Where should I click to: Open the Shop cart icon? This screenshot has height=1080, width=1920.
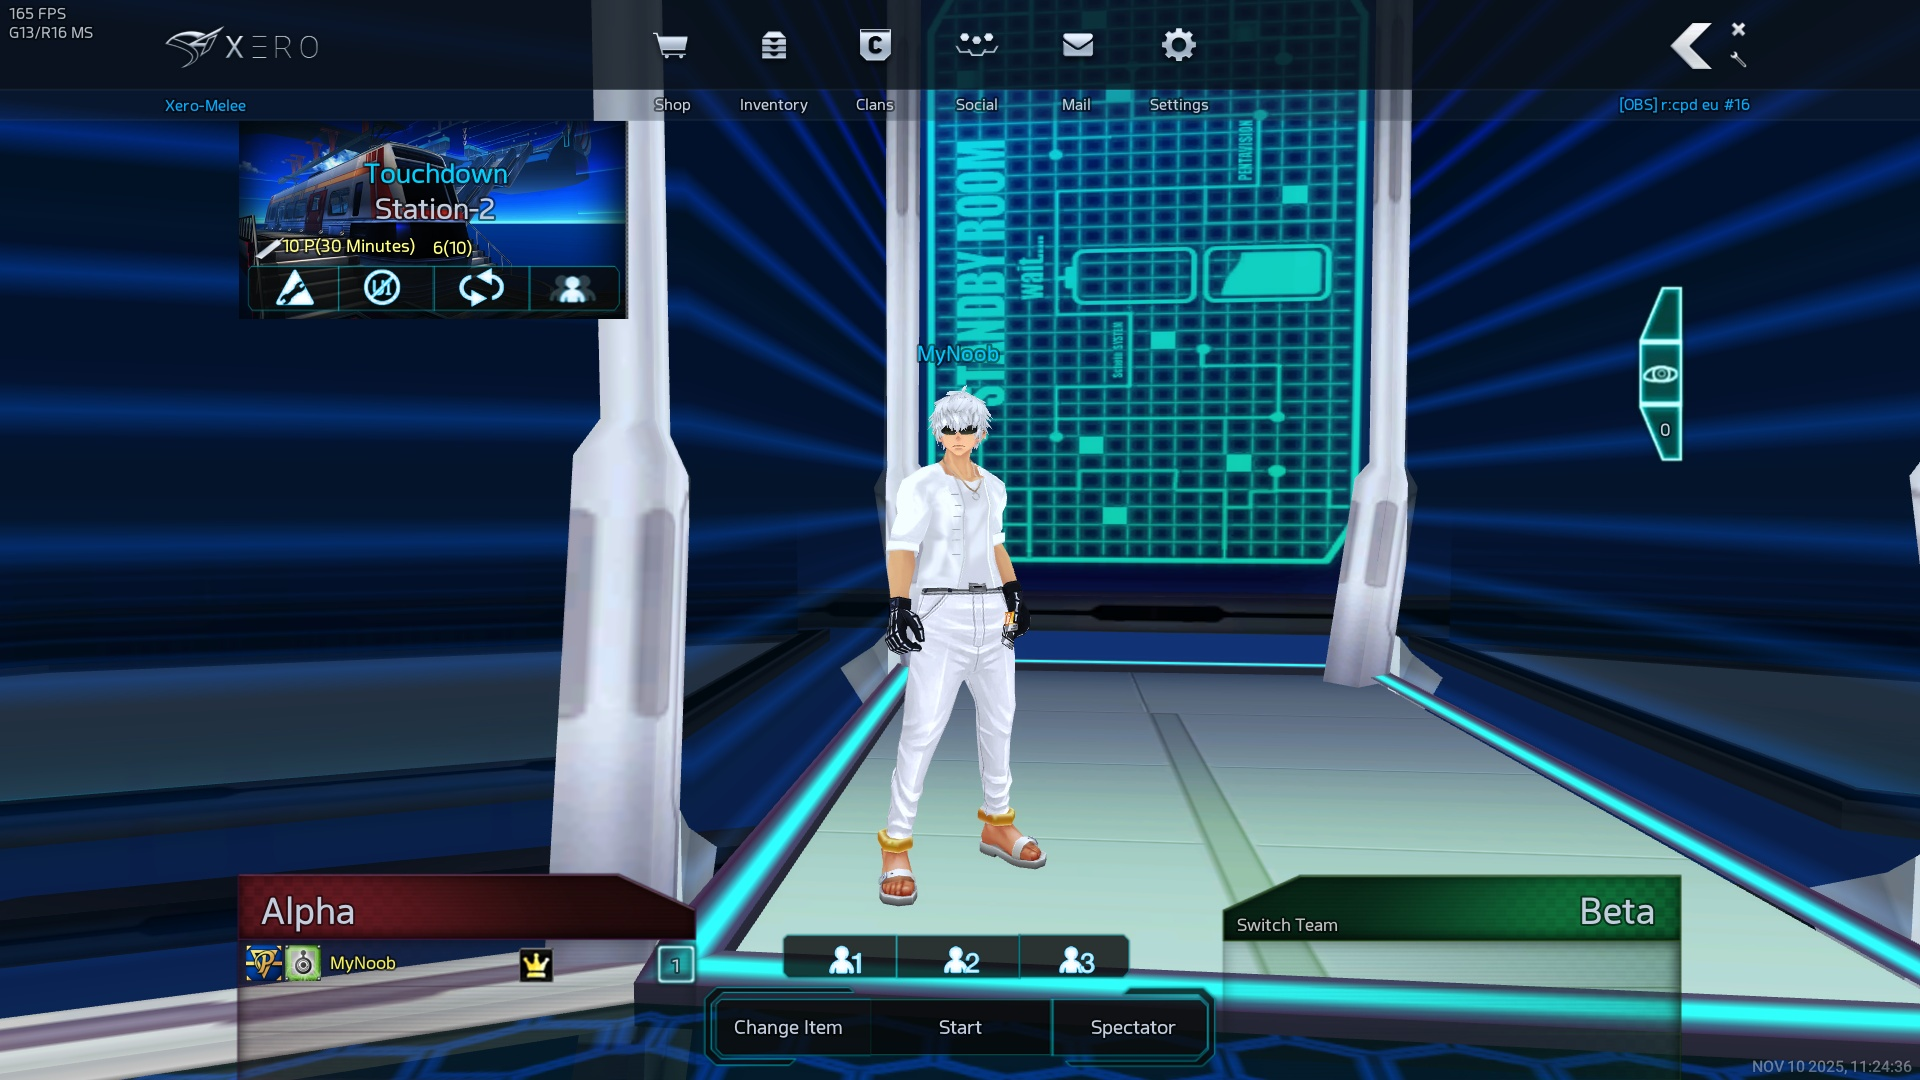pos(670,46)
